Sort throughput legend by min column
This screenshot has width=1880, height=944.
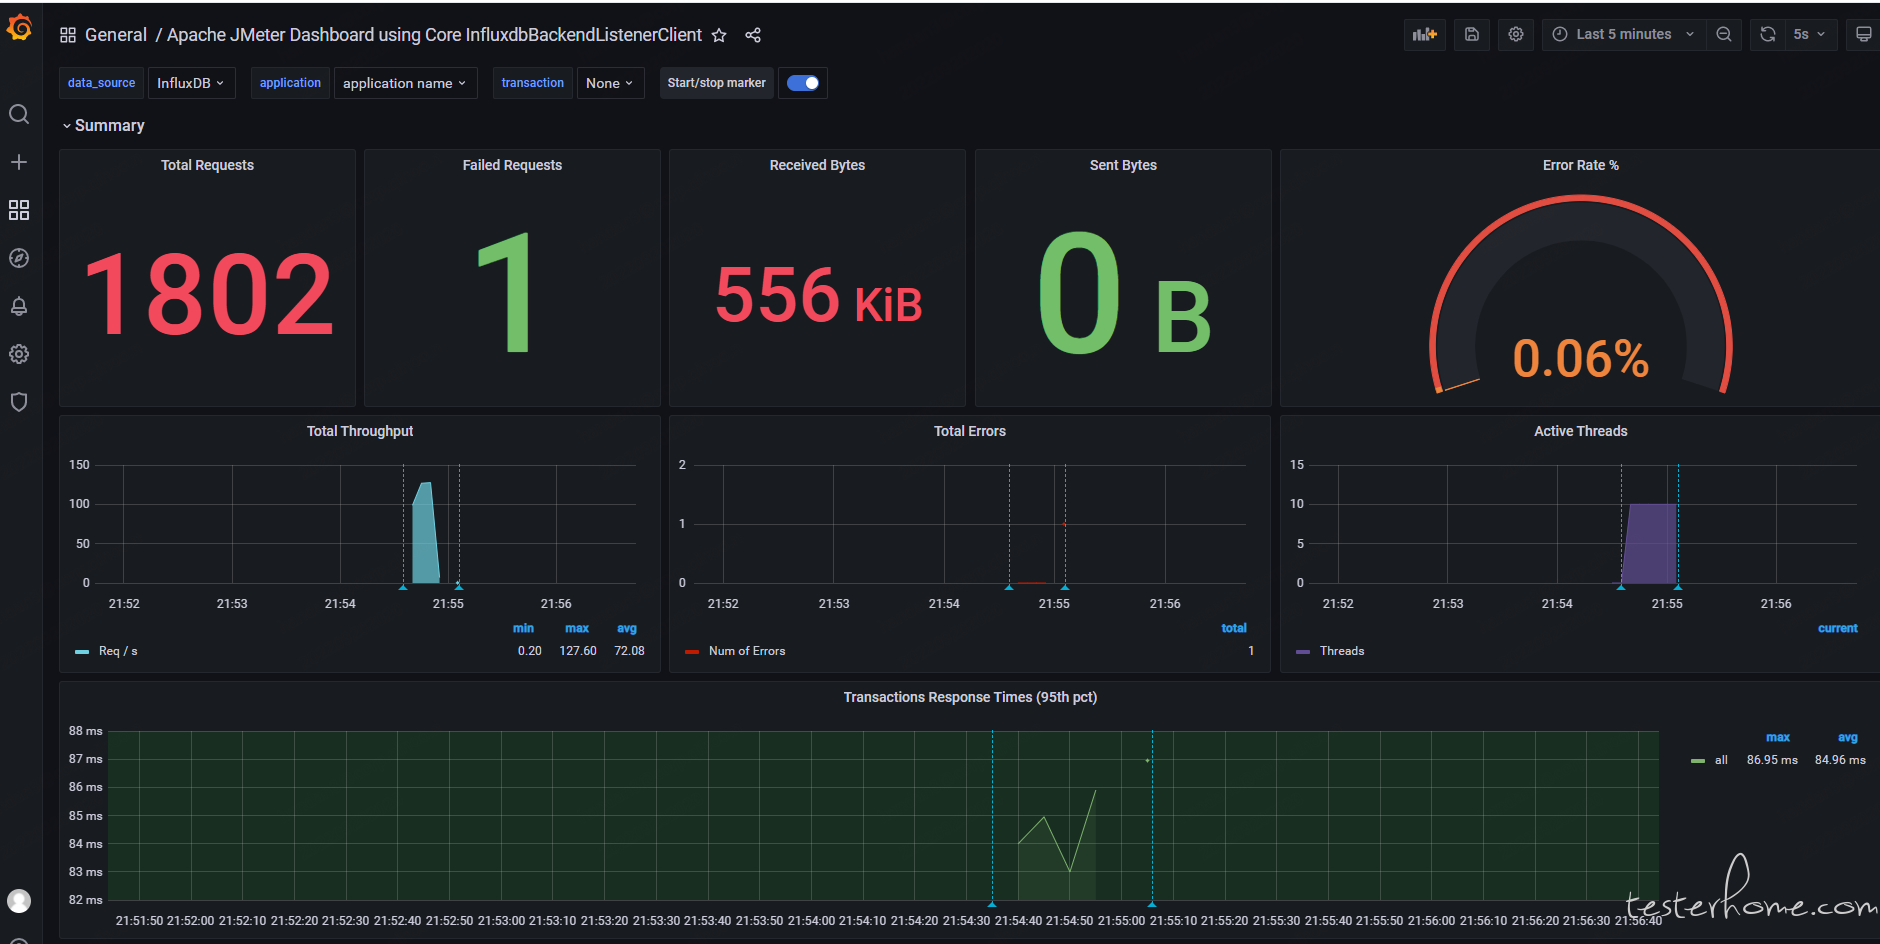(x=523, y=628)
